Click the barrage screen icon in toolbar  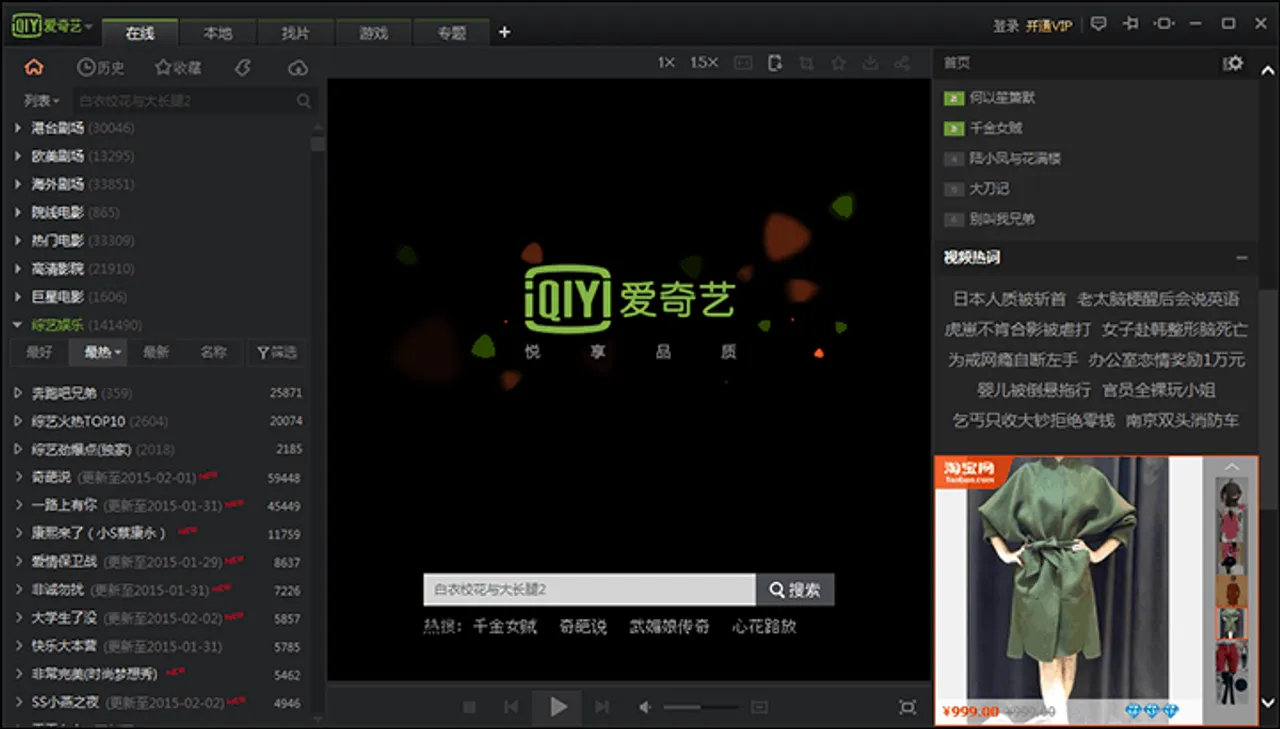tap(743, 63)
